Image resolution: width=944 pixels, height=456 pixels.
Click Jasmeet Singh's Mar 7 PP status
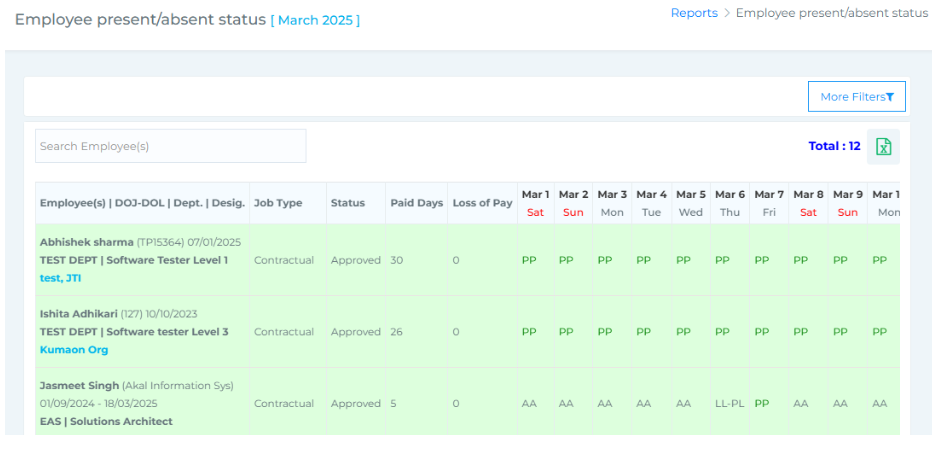pyautogui.click(x=762, y=404)
